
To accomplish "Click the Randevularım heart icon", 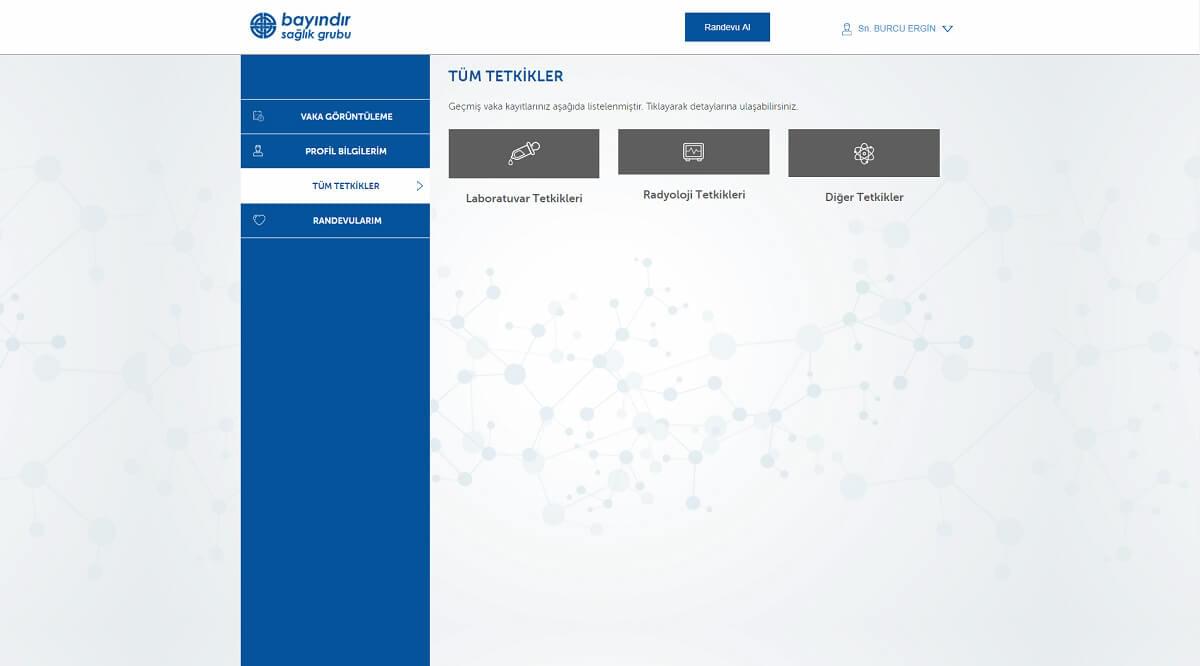I will point(259,220).
